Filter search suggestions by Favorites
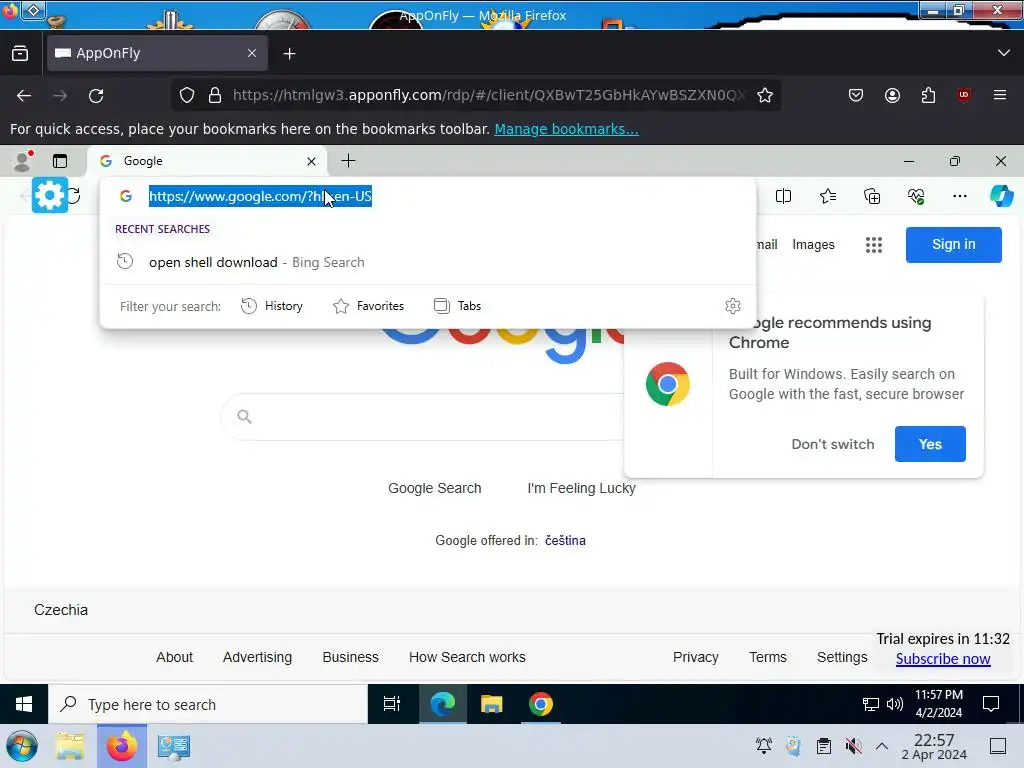 click(x=368, y=306)
